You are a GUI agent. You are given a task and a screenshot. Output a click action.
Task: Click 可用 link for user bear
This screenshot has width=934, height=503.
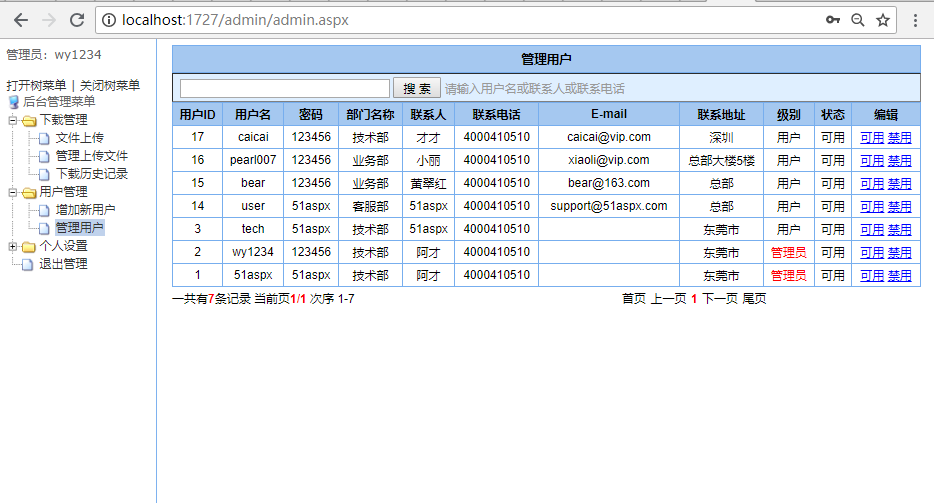click(872, 184)
